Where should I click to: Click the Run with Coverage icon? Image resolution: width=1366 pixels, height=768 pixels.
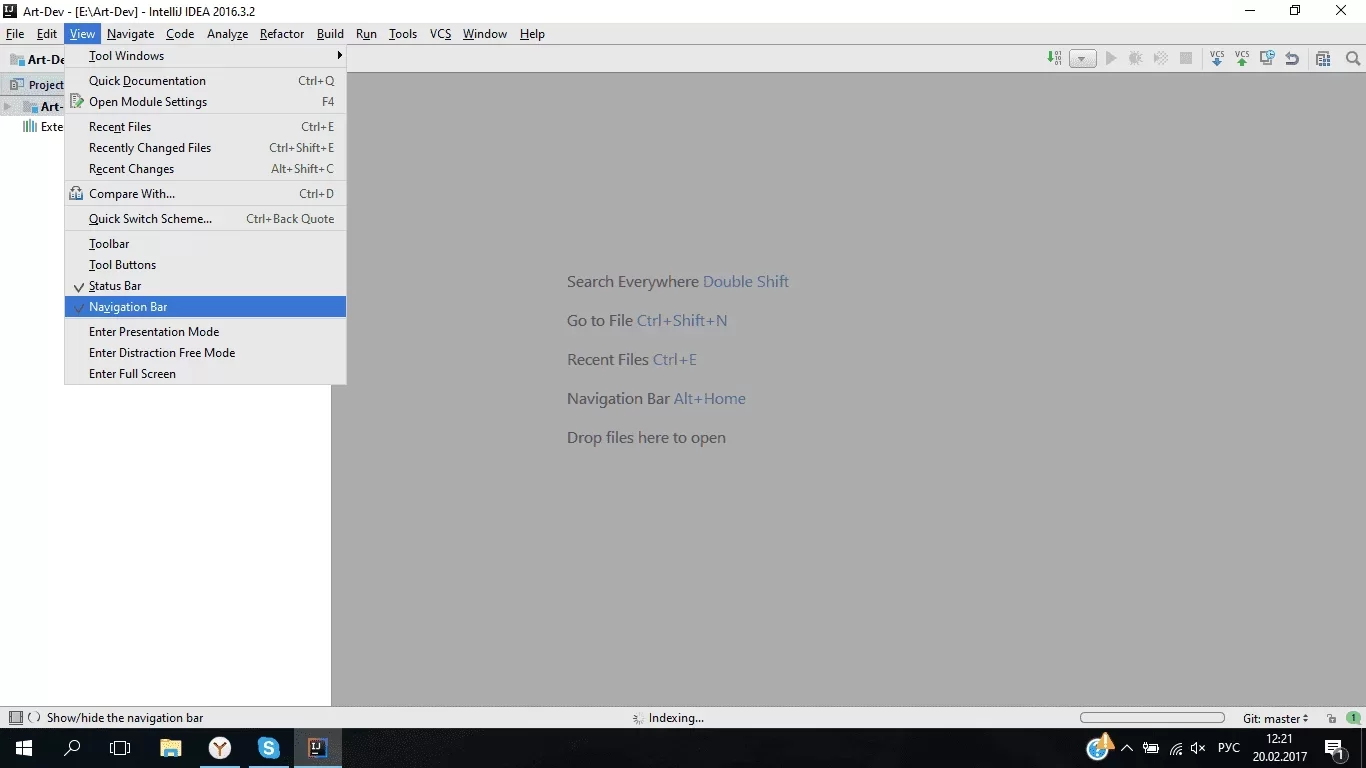(1161, 59)
